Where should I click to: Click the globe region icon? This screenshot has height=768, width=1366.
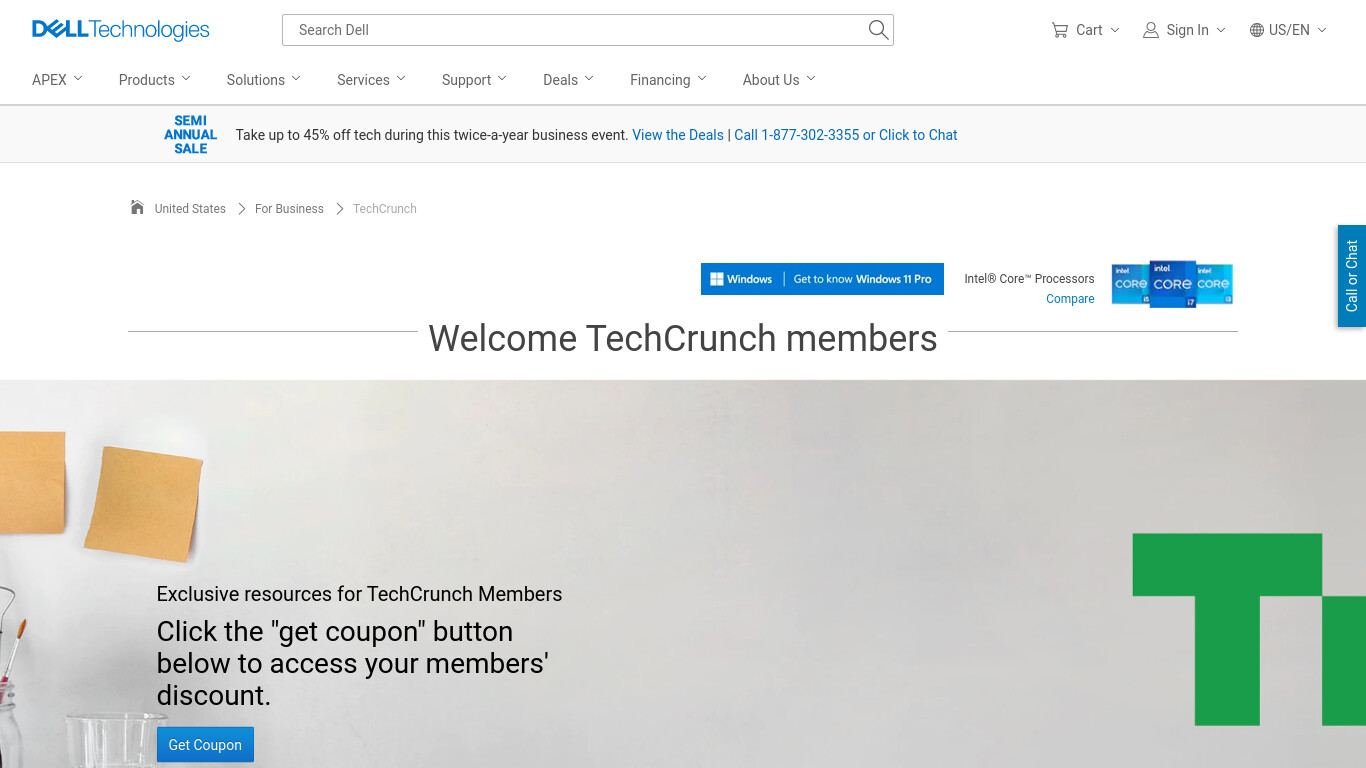(x=1257, y=30)
